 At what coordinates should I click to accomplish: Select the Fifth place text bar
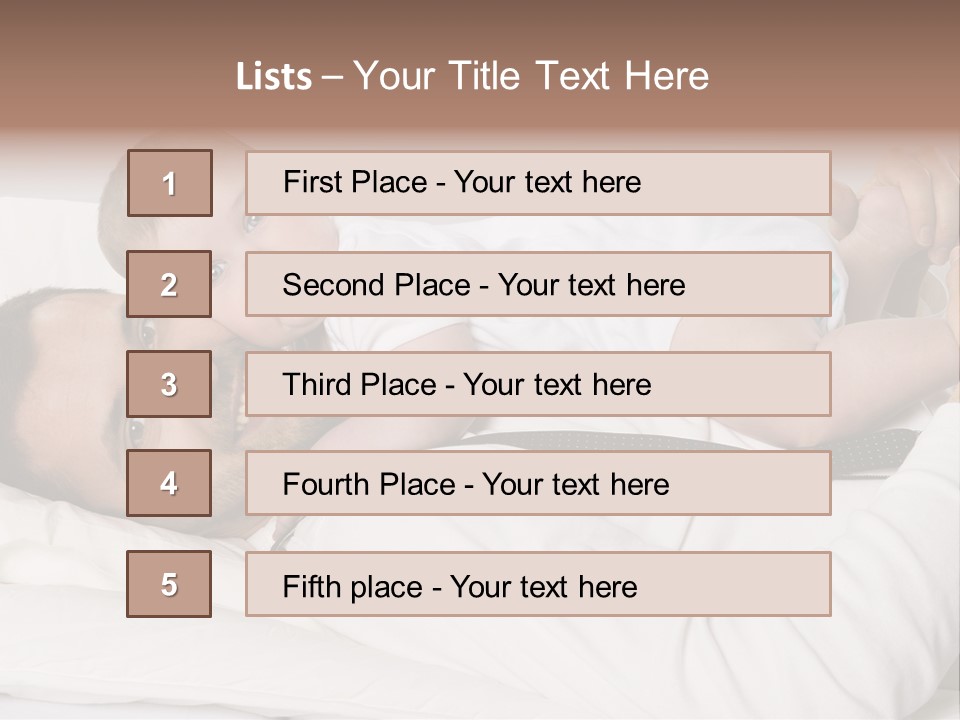(538, 584)
